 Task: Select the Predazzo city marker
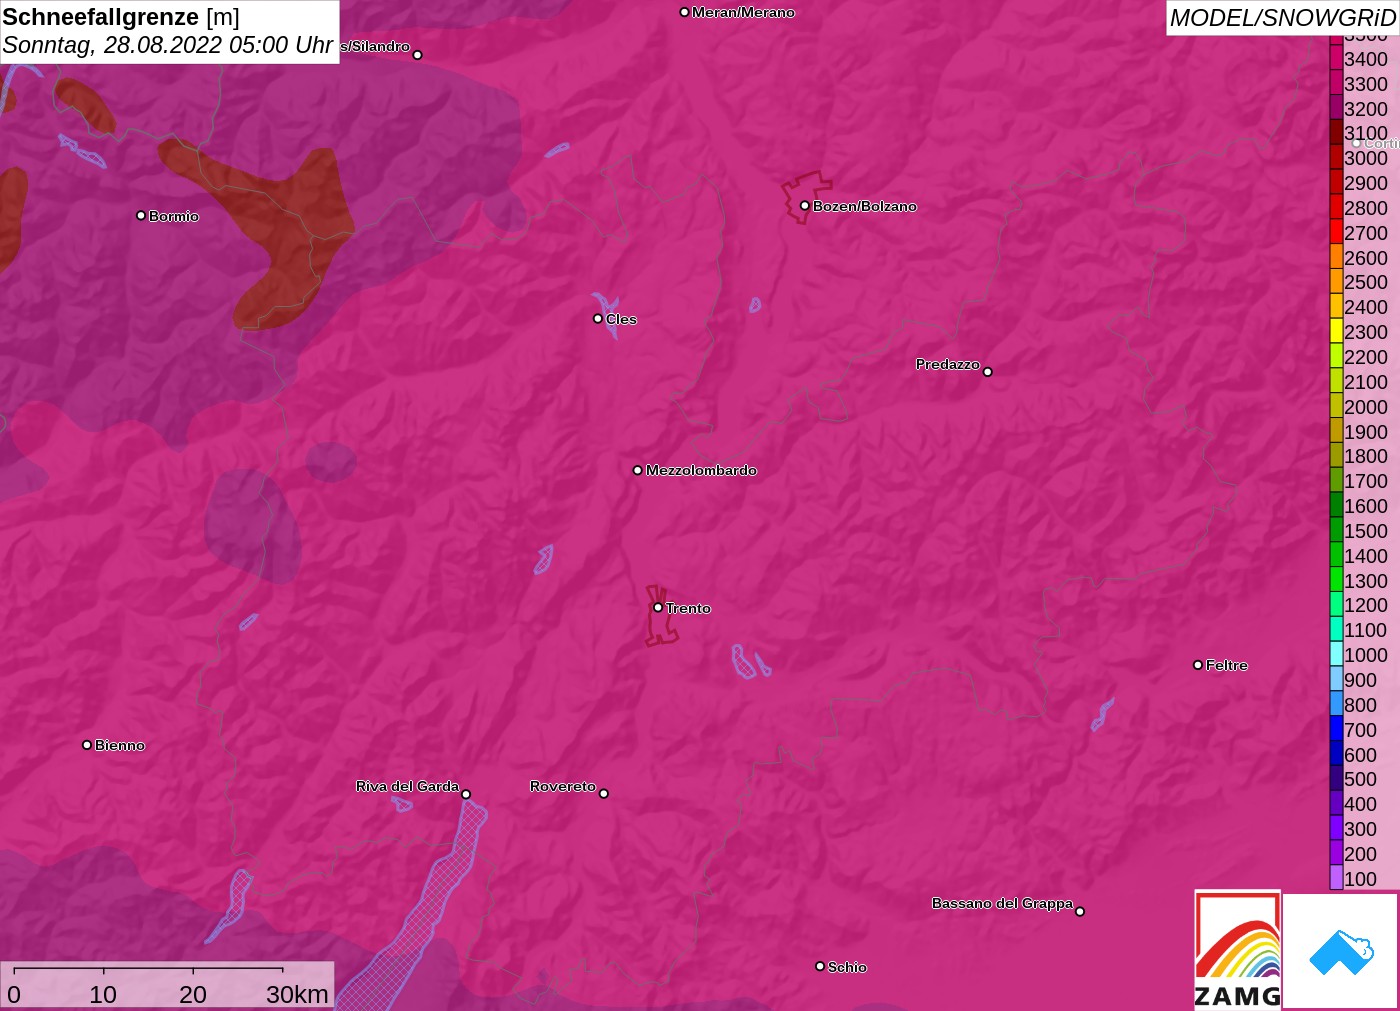coord(987,371)
